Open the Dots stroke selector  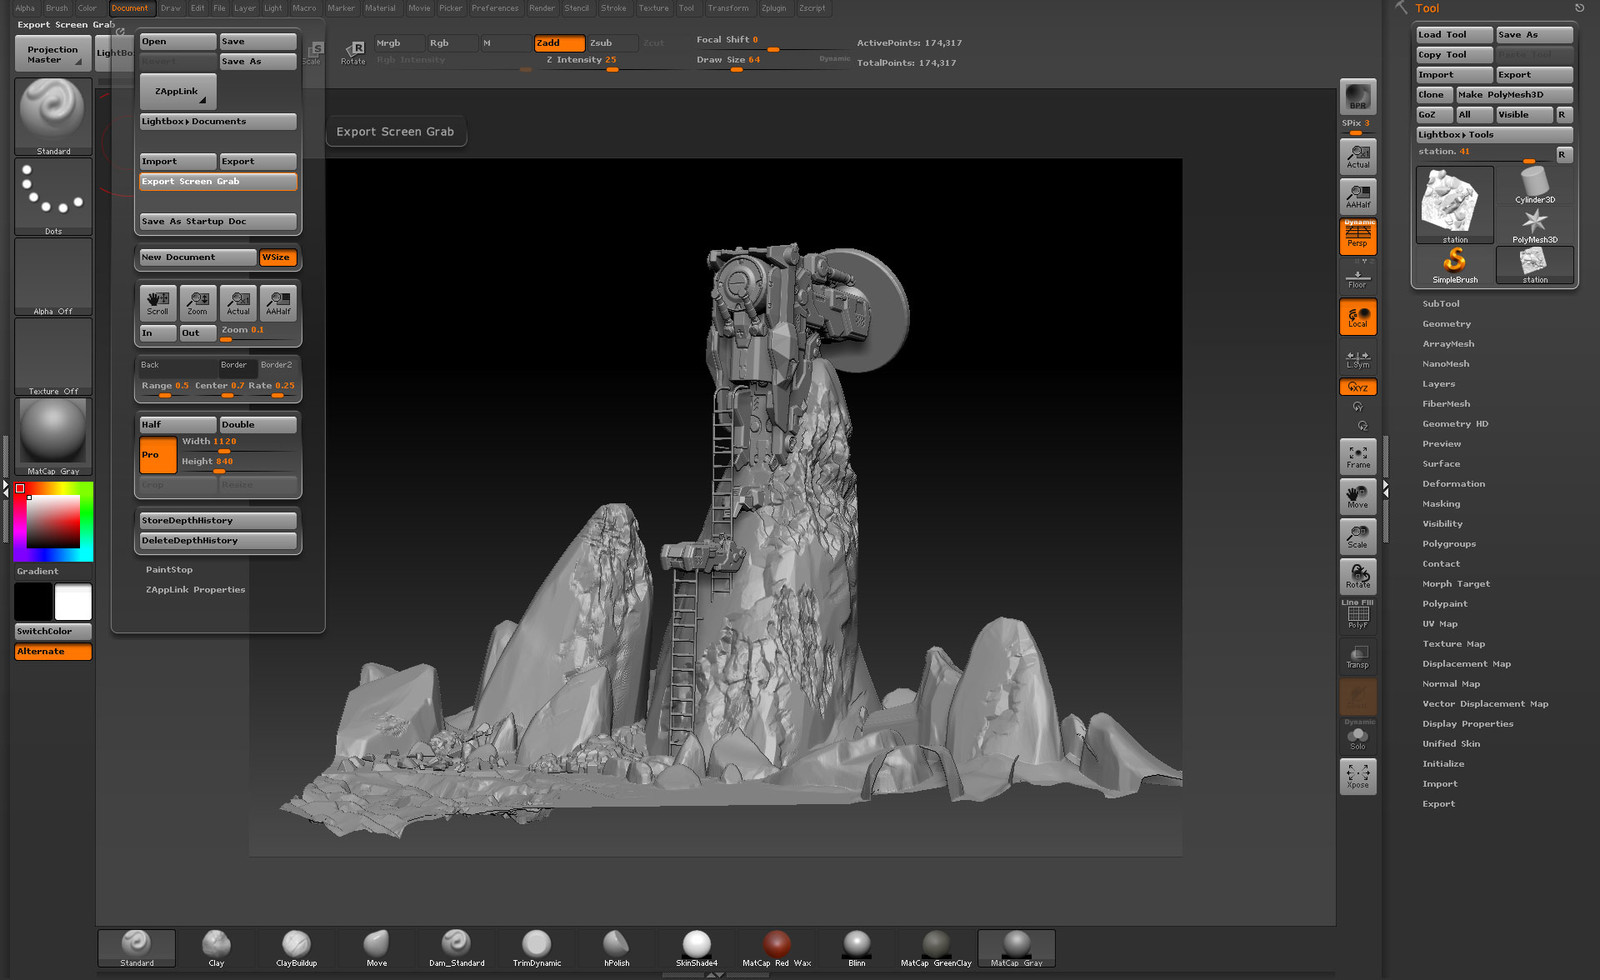[x=53, y=196]
